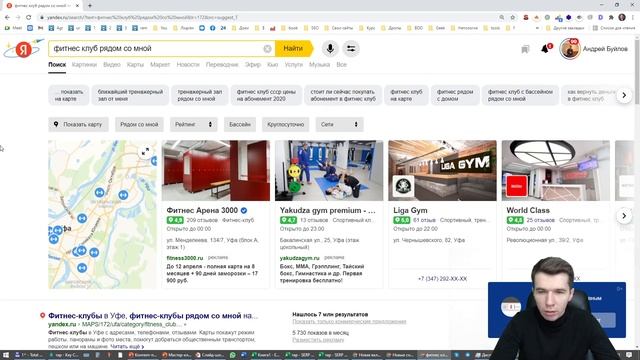
Task: Click Liga Gym phone number +7 (347) 292
Action: (x=442, y=279)
